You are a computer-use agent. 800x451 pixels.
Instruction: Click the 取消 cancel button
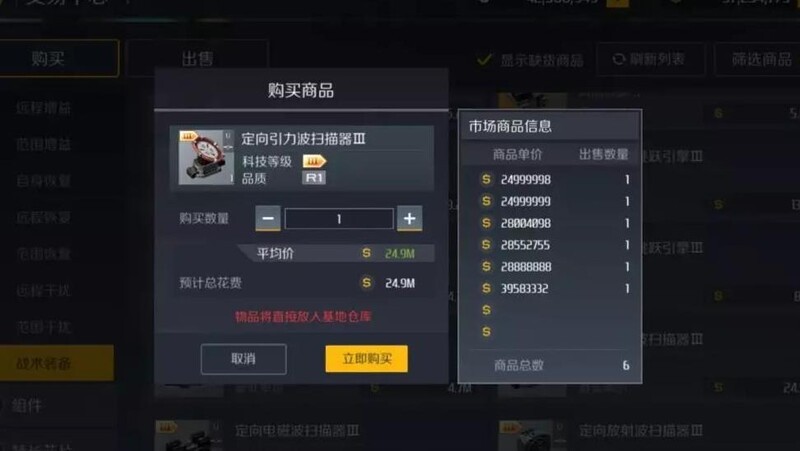(x=243, y=359)
